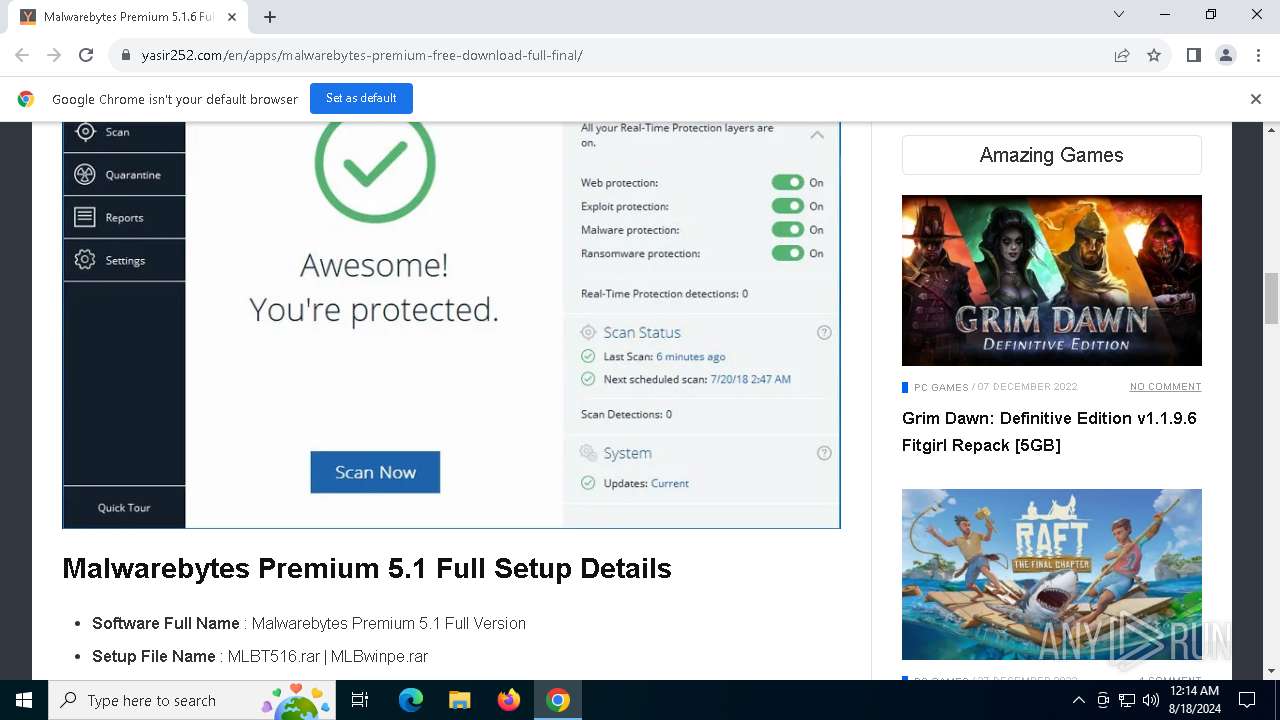The width and height of the screenshot is (1280, 720).
Task: Toggle Malware protection switch
Action: [x=788, y=230]
